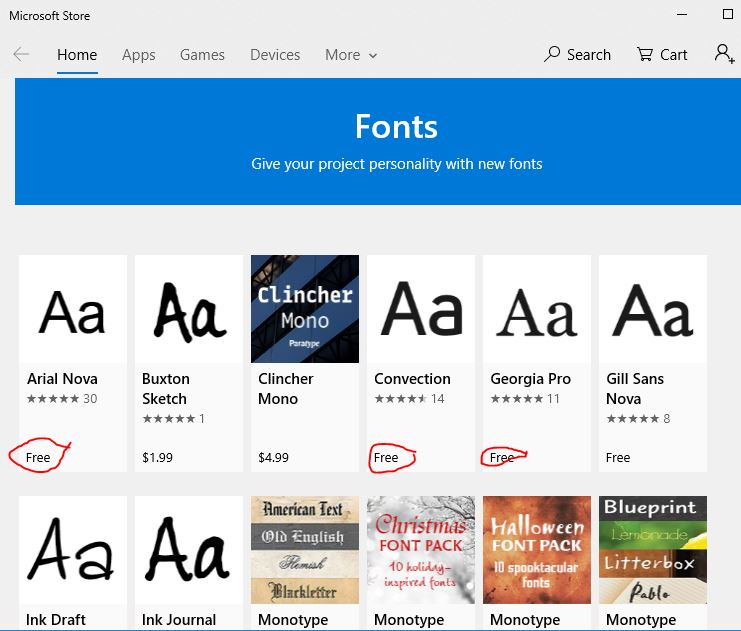This screenshot has width=741, height=631.
Task: Click the Buxton Sketch star rating 1
Action: (173, 419)
